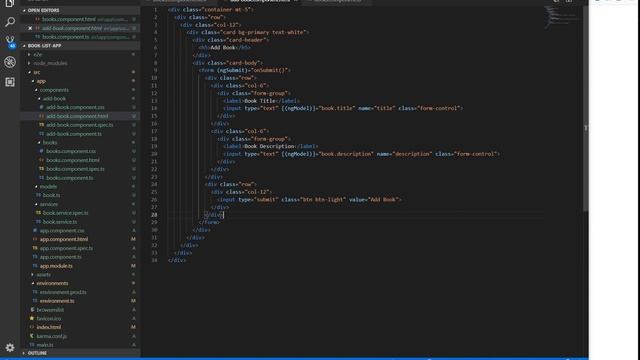Open add-book.component.spec.ts file
The height and width of the screenshot is (360, 640).
(x=80, y=125)
